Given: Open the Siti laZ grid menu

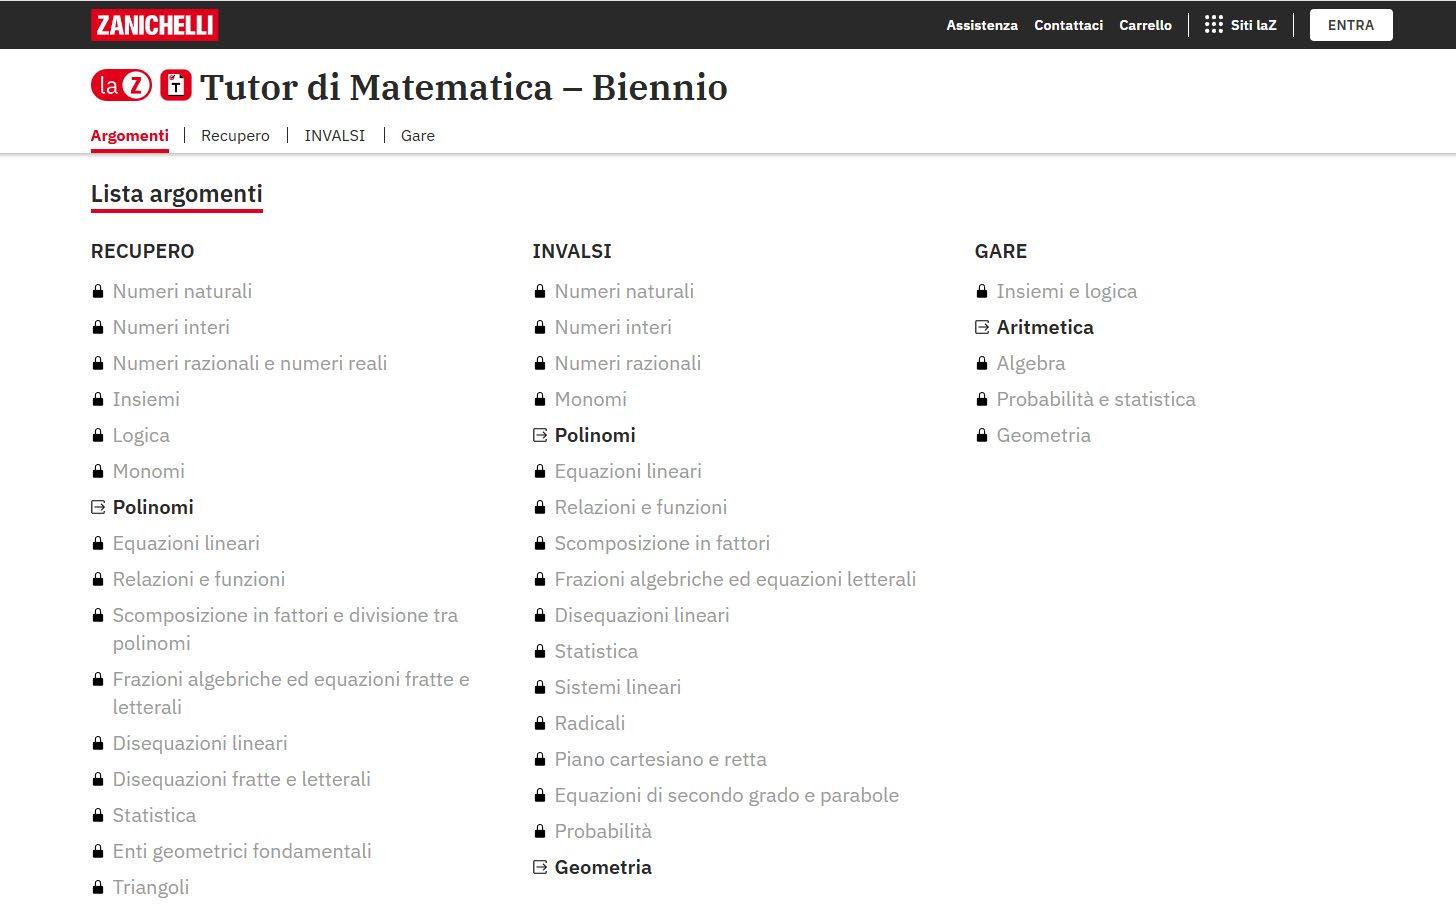Looking at the screenshot, I should [1241, 25].
